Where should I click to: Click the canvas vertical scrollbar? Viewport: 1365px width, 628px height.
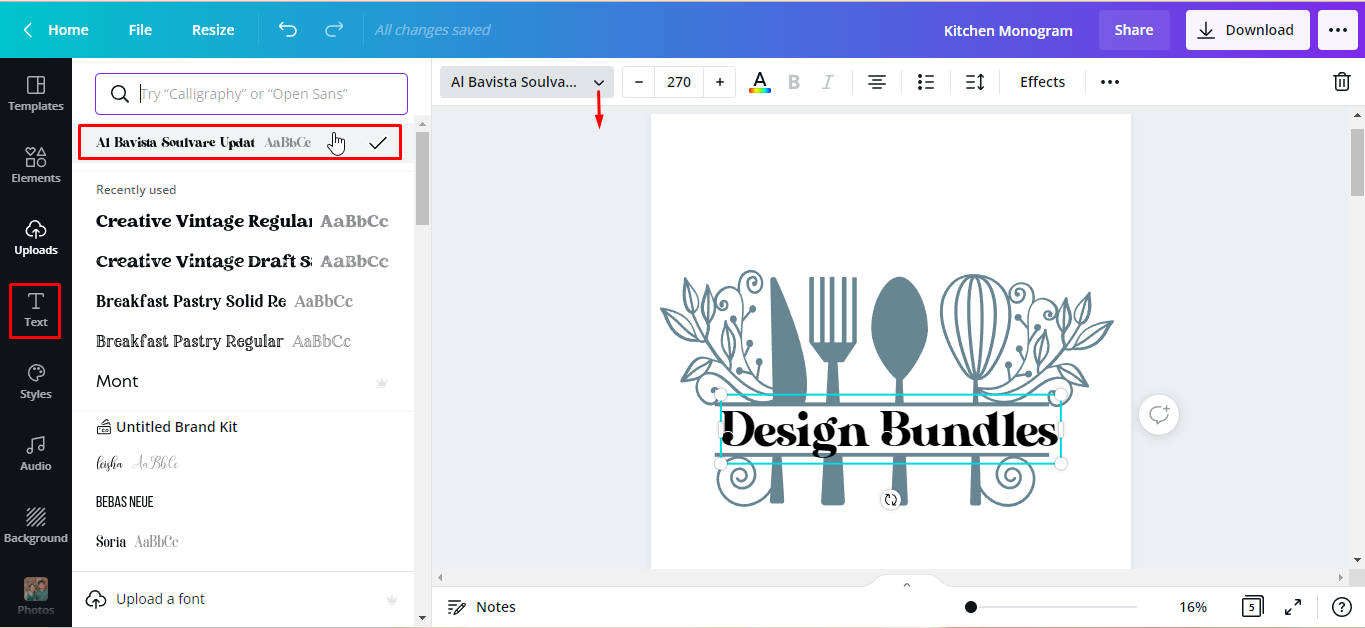(1357, 160)
